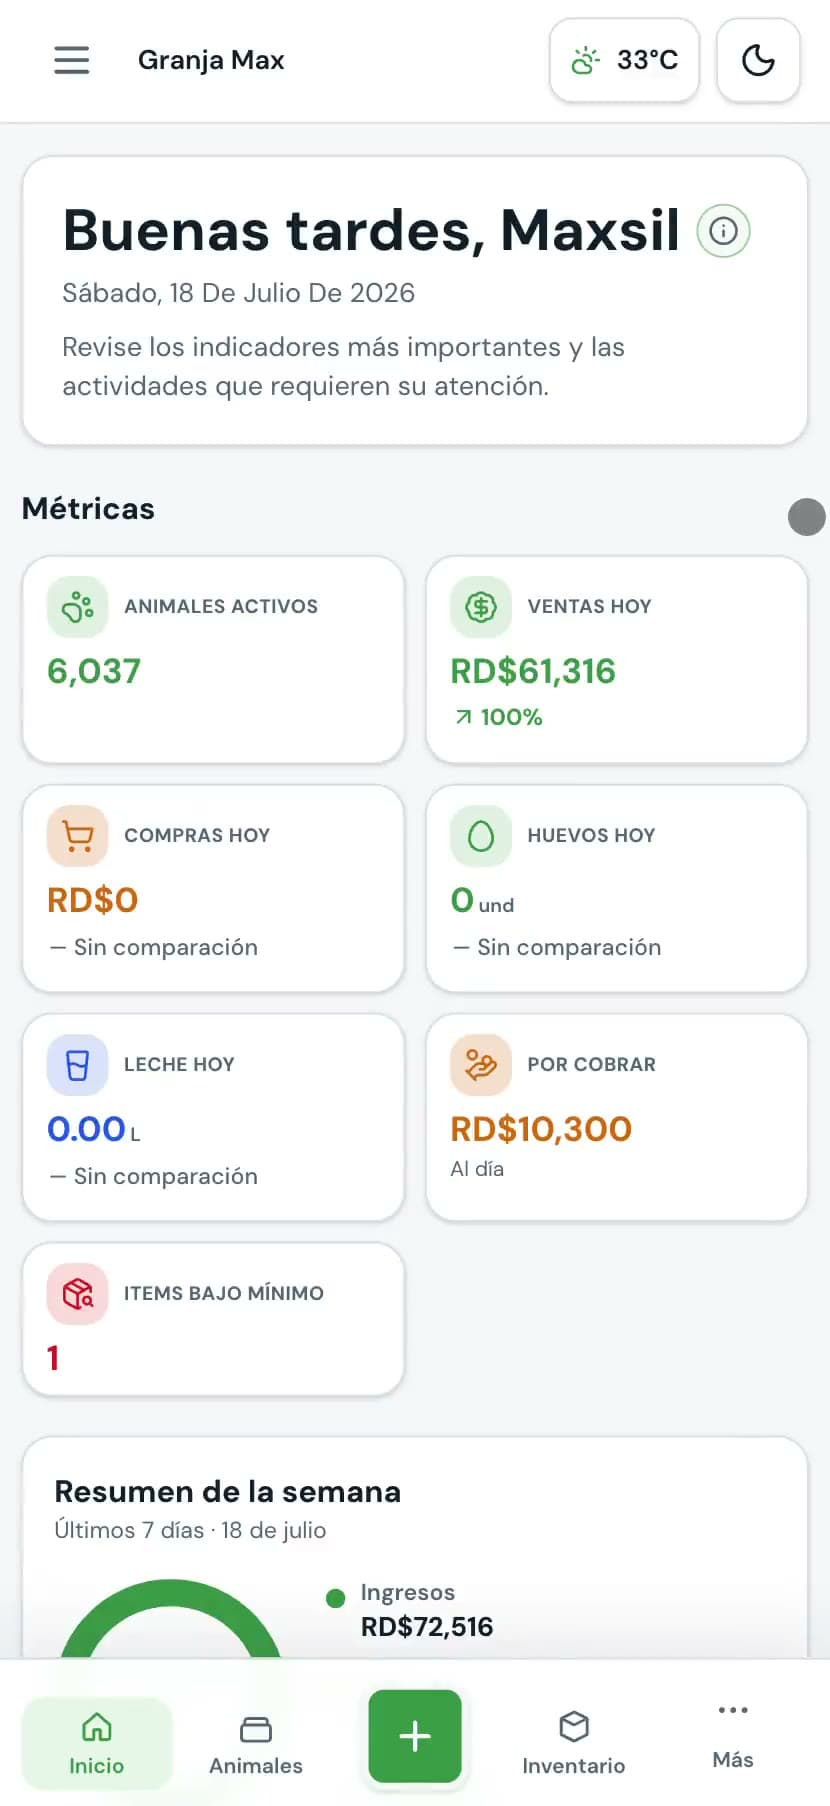Click the green ingresos donut chart
Screen dimensions: 830x1806
pyautogui.click(x=170, y=1617)
